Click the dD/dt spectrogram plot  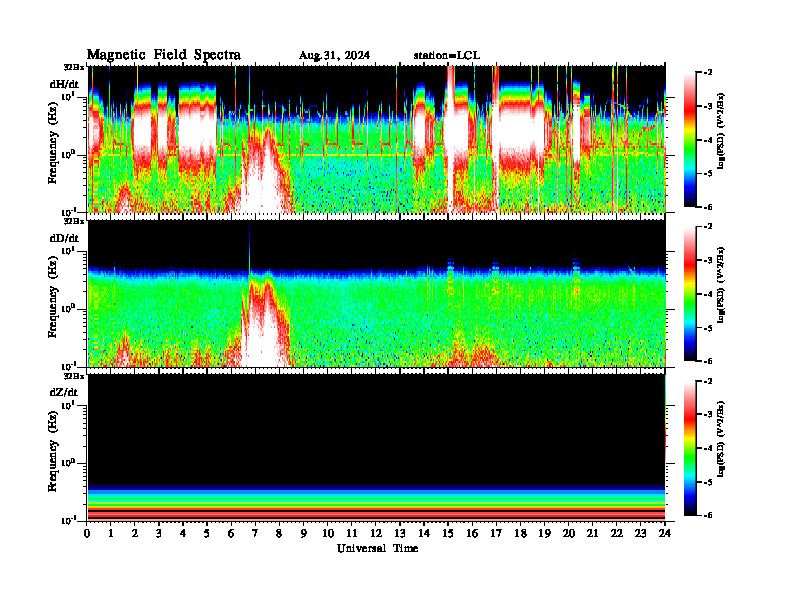coord(376,293)
